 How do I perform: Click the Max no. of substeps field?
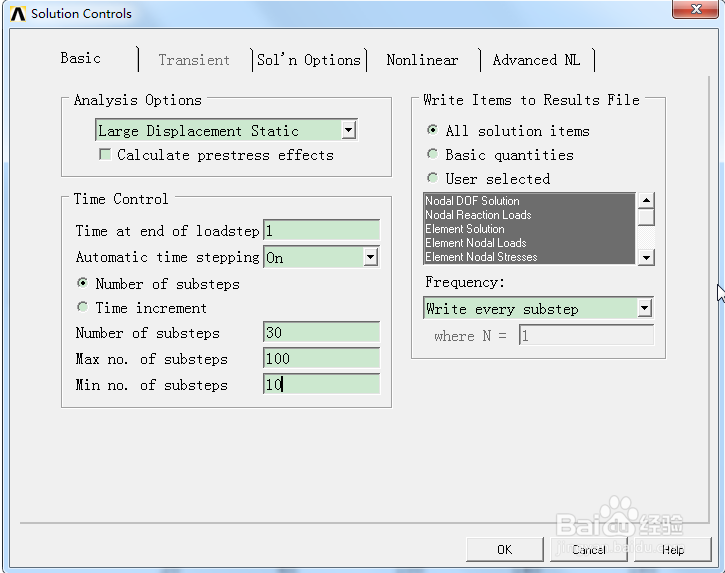pyautogui.click(x=321, y=358)
